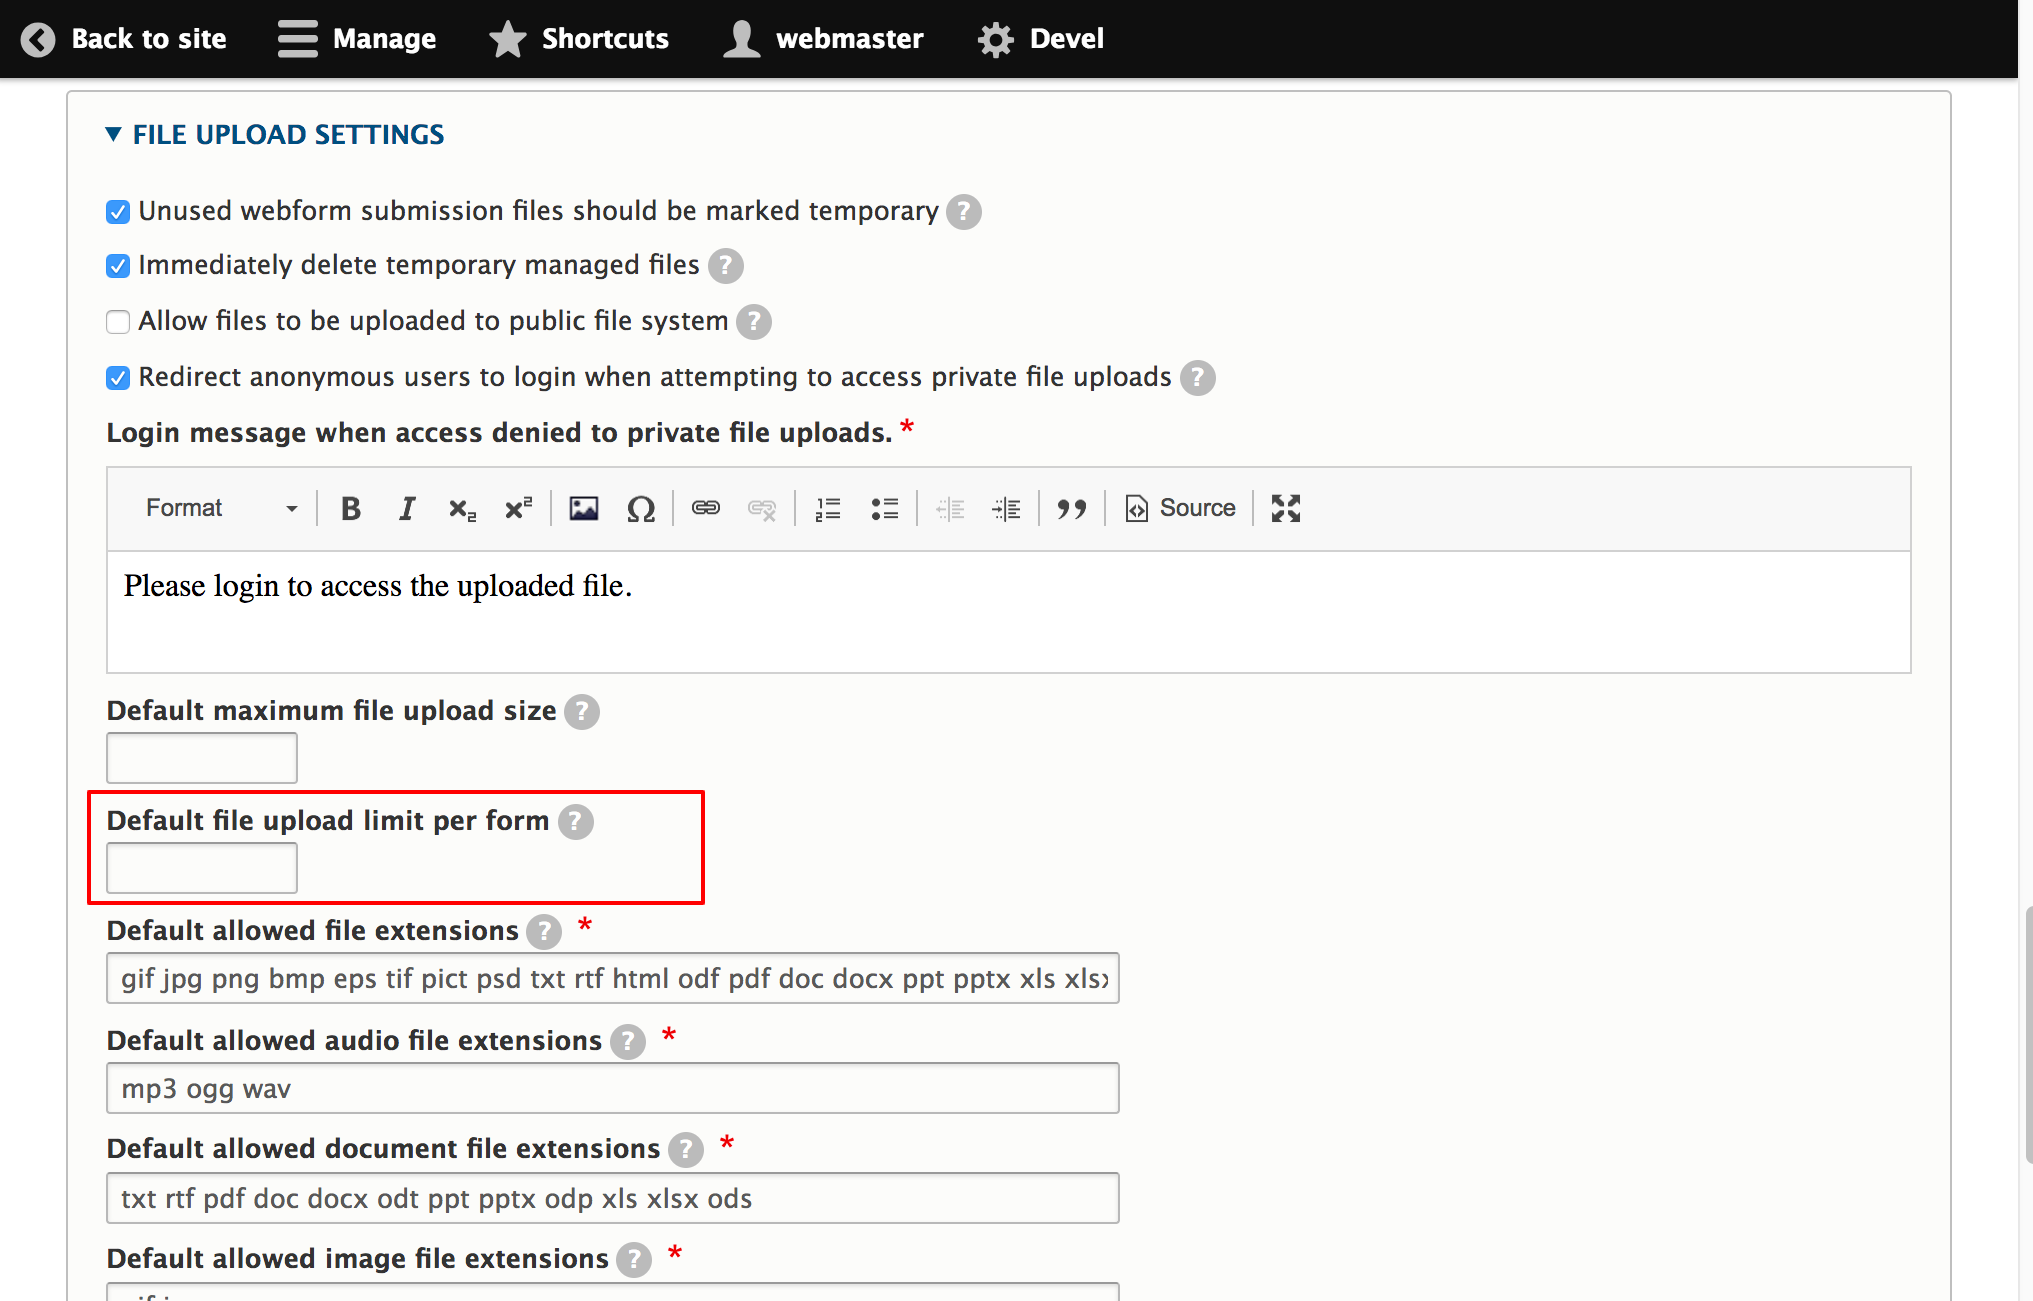
Task: Maximize the text editor
Action: point(1285,508)
